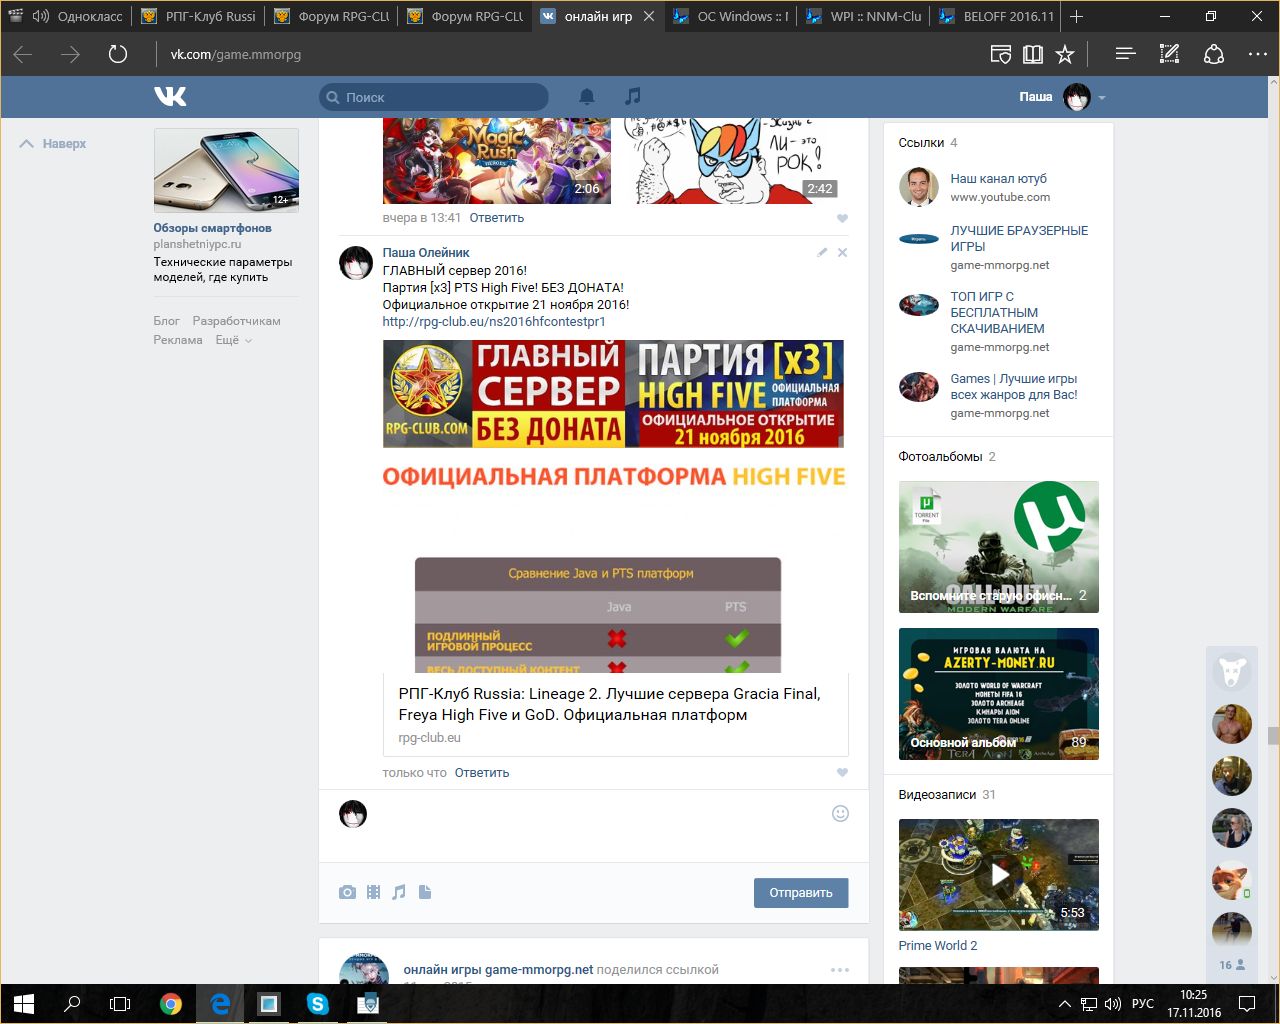Open the Наш канал ютуб link
1280x1024 pixels.
point(999,178)
